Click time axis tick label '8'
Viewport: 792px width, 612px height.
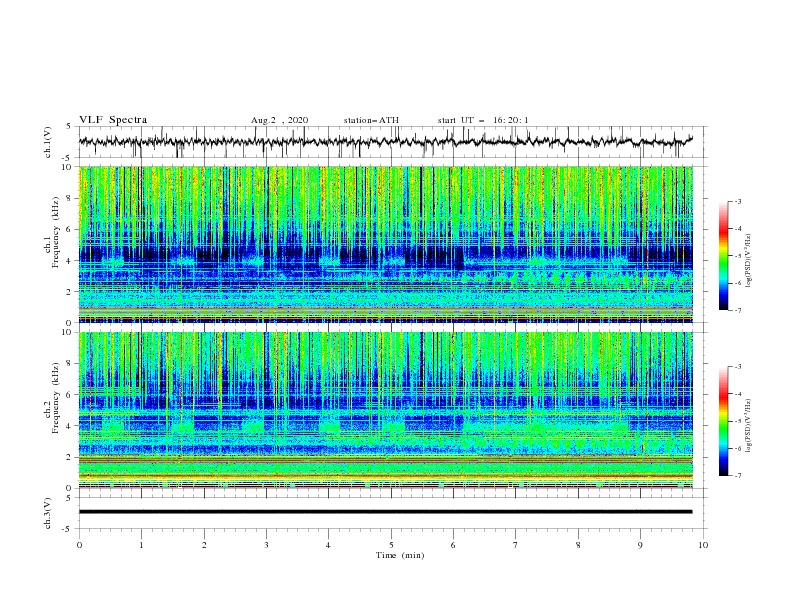(578, 545)
